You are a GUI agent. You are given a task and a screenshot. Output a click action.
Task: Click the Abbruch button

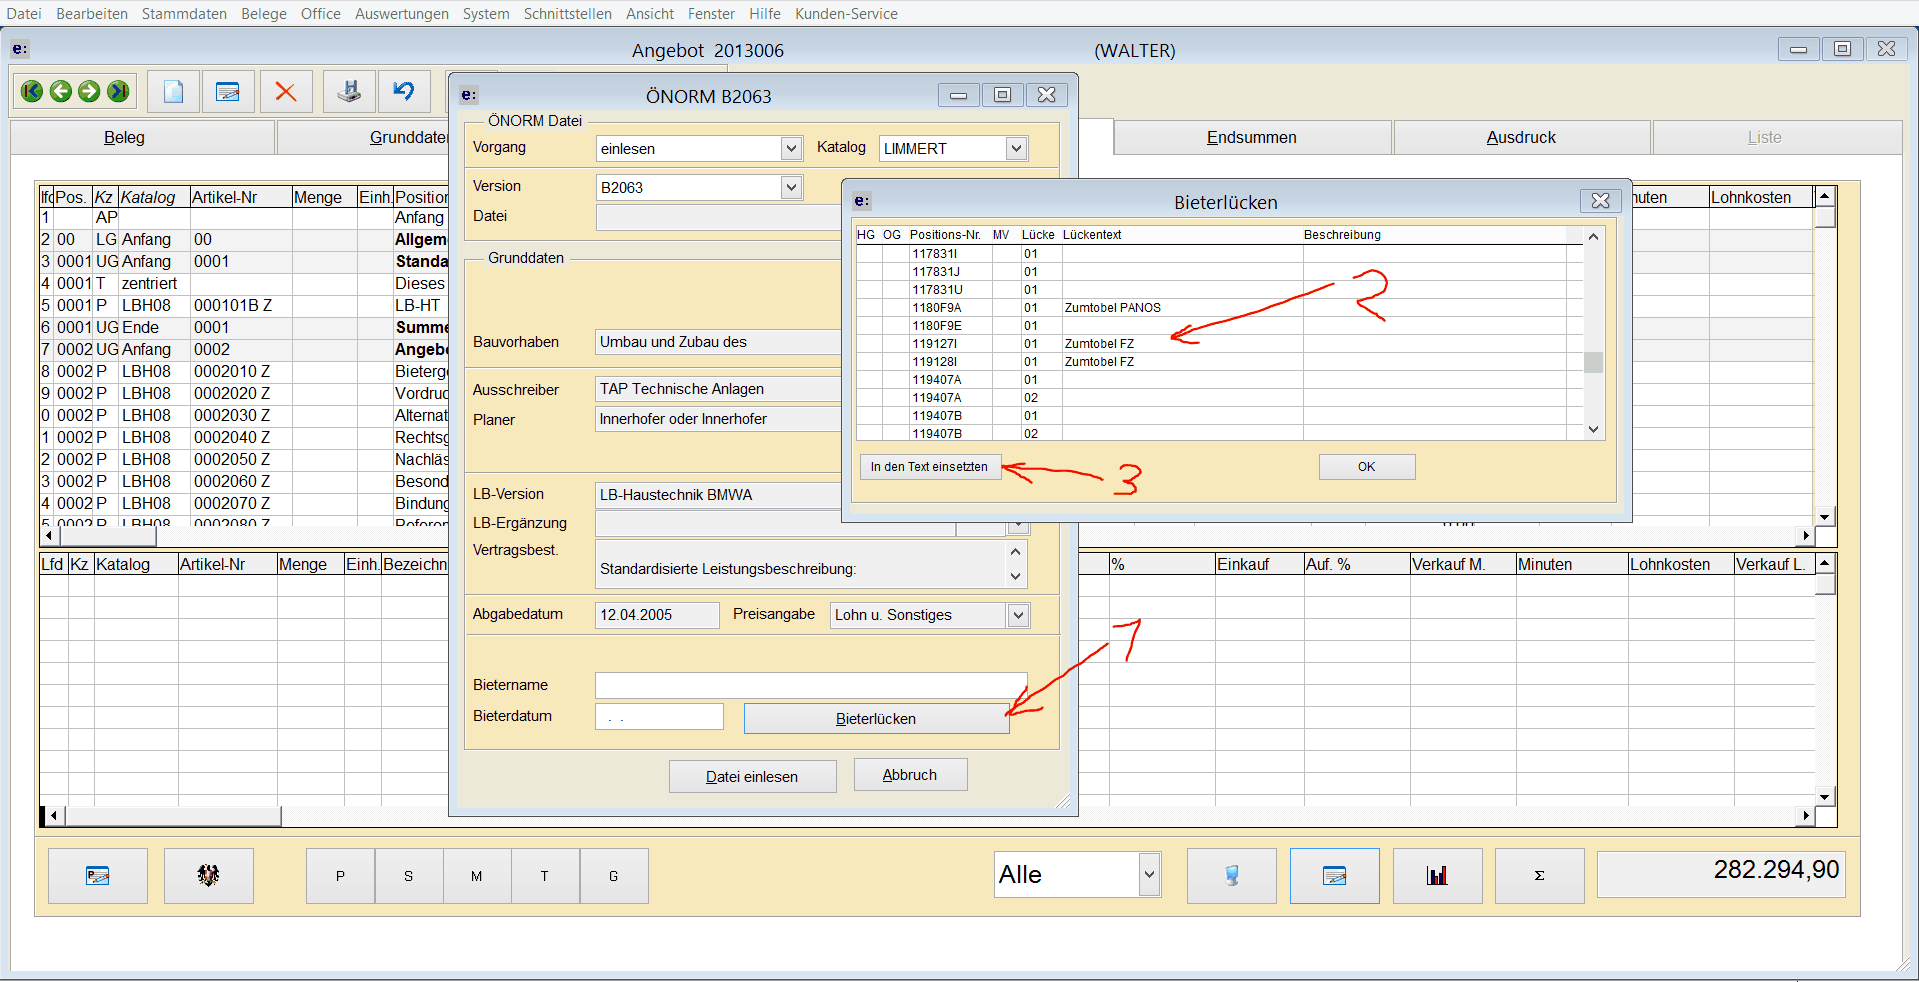coord(910,775)
